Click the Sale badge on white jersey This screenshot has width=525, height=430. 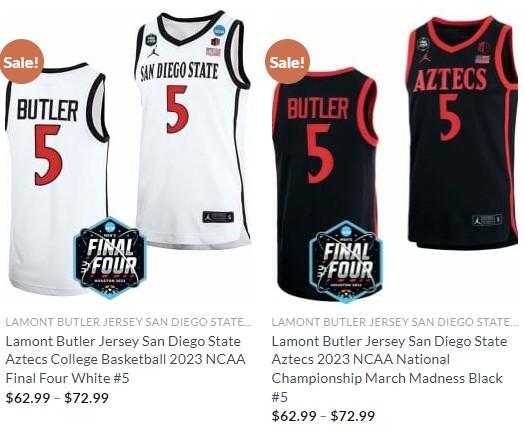(x=21, y=62)
